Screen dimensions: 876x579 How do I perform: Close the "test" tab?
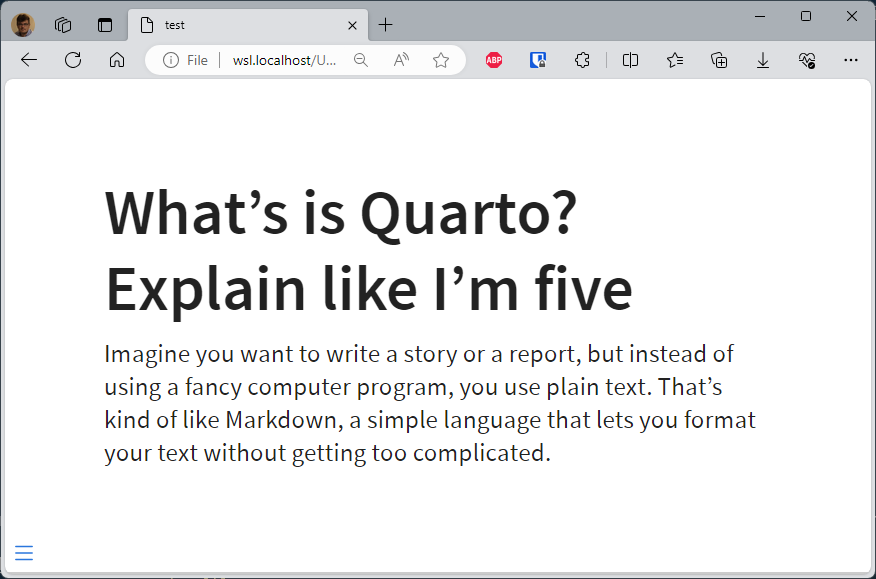(x=353, y=25)
